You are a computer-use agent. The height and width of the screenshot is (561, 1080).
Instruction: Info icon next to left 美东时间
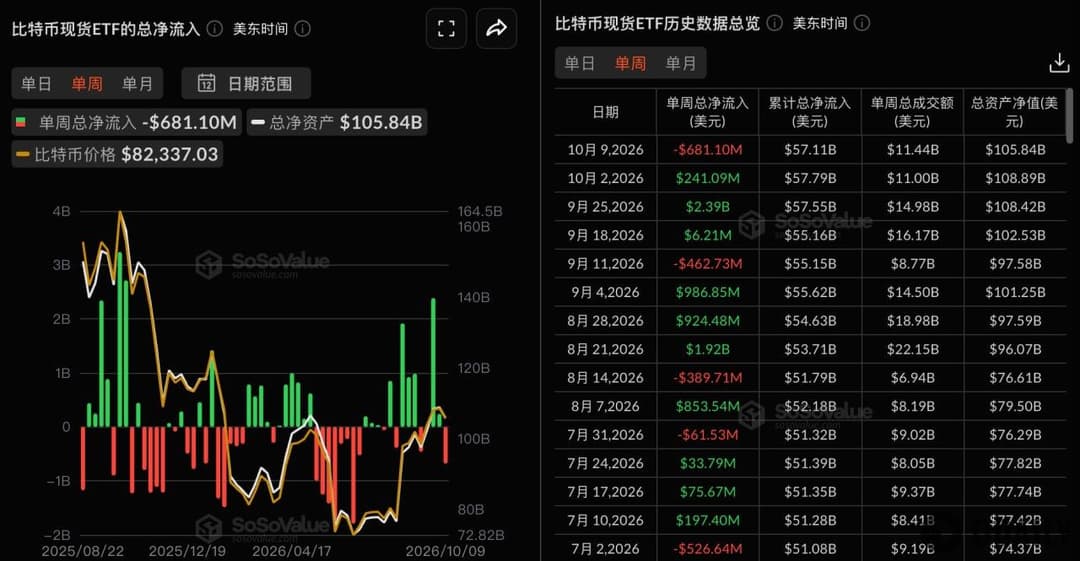click(x=302, y=28)
